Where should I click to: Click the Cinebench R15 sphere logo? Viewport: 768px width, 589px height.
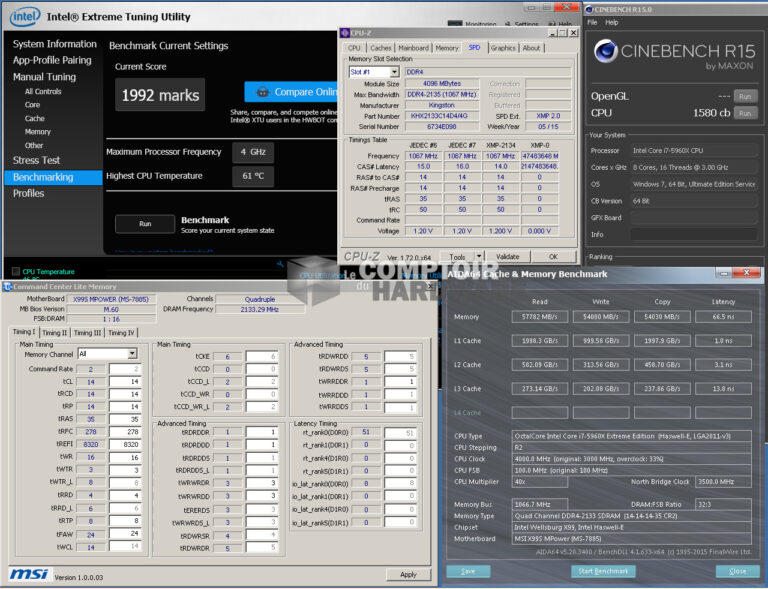point(606,53)
